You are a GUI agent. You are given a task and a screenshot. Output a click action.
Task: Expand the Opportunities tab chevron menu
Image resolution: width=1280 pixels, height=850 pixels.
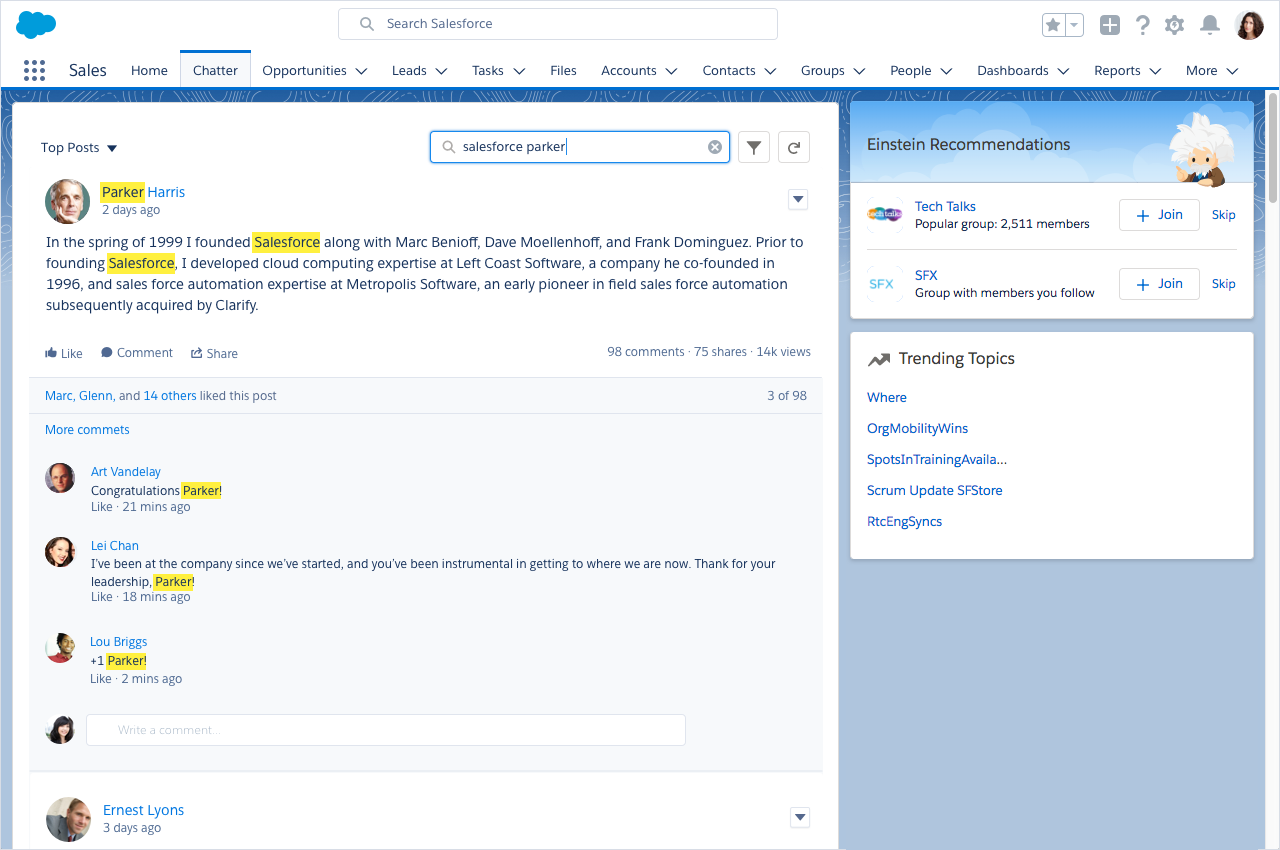[x=361, y=71]
